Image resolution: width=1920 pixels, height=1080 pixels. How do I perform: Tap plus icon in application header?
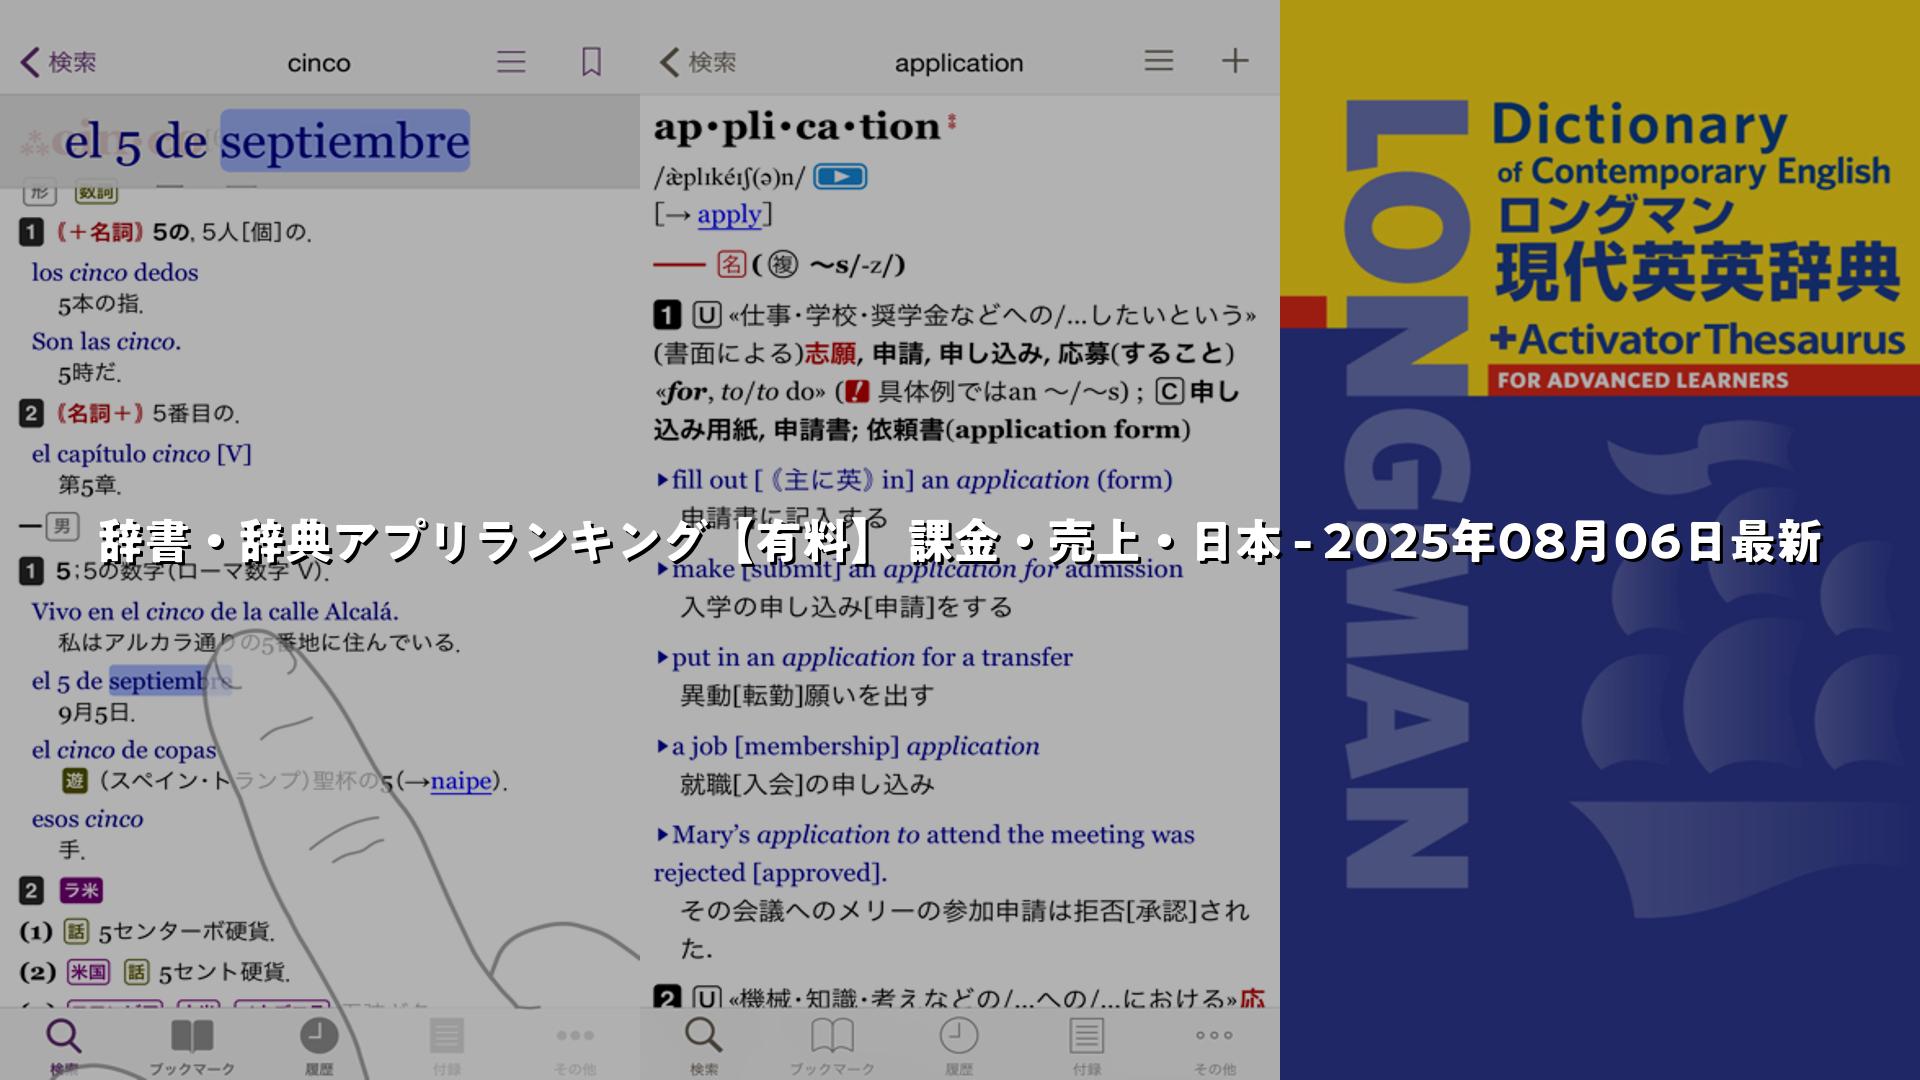[1235, 61]
